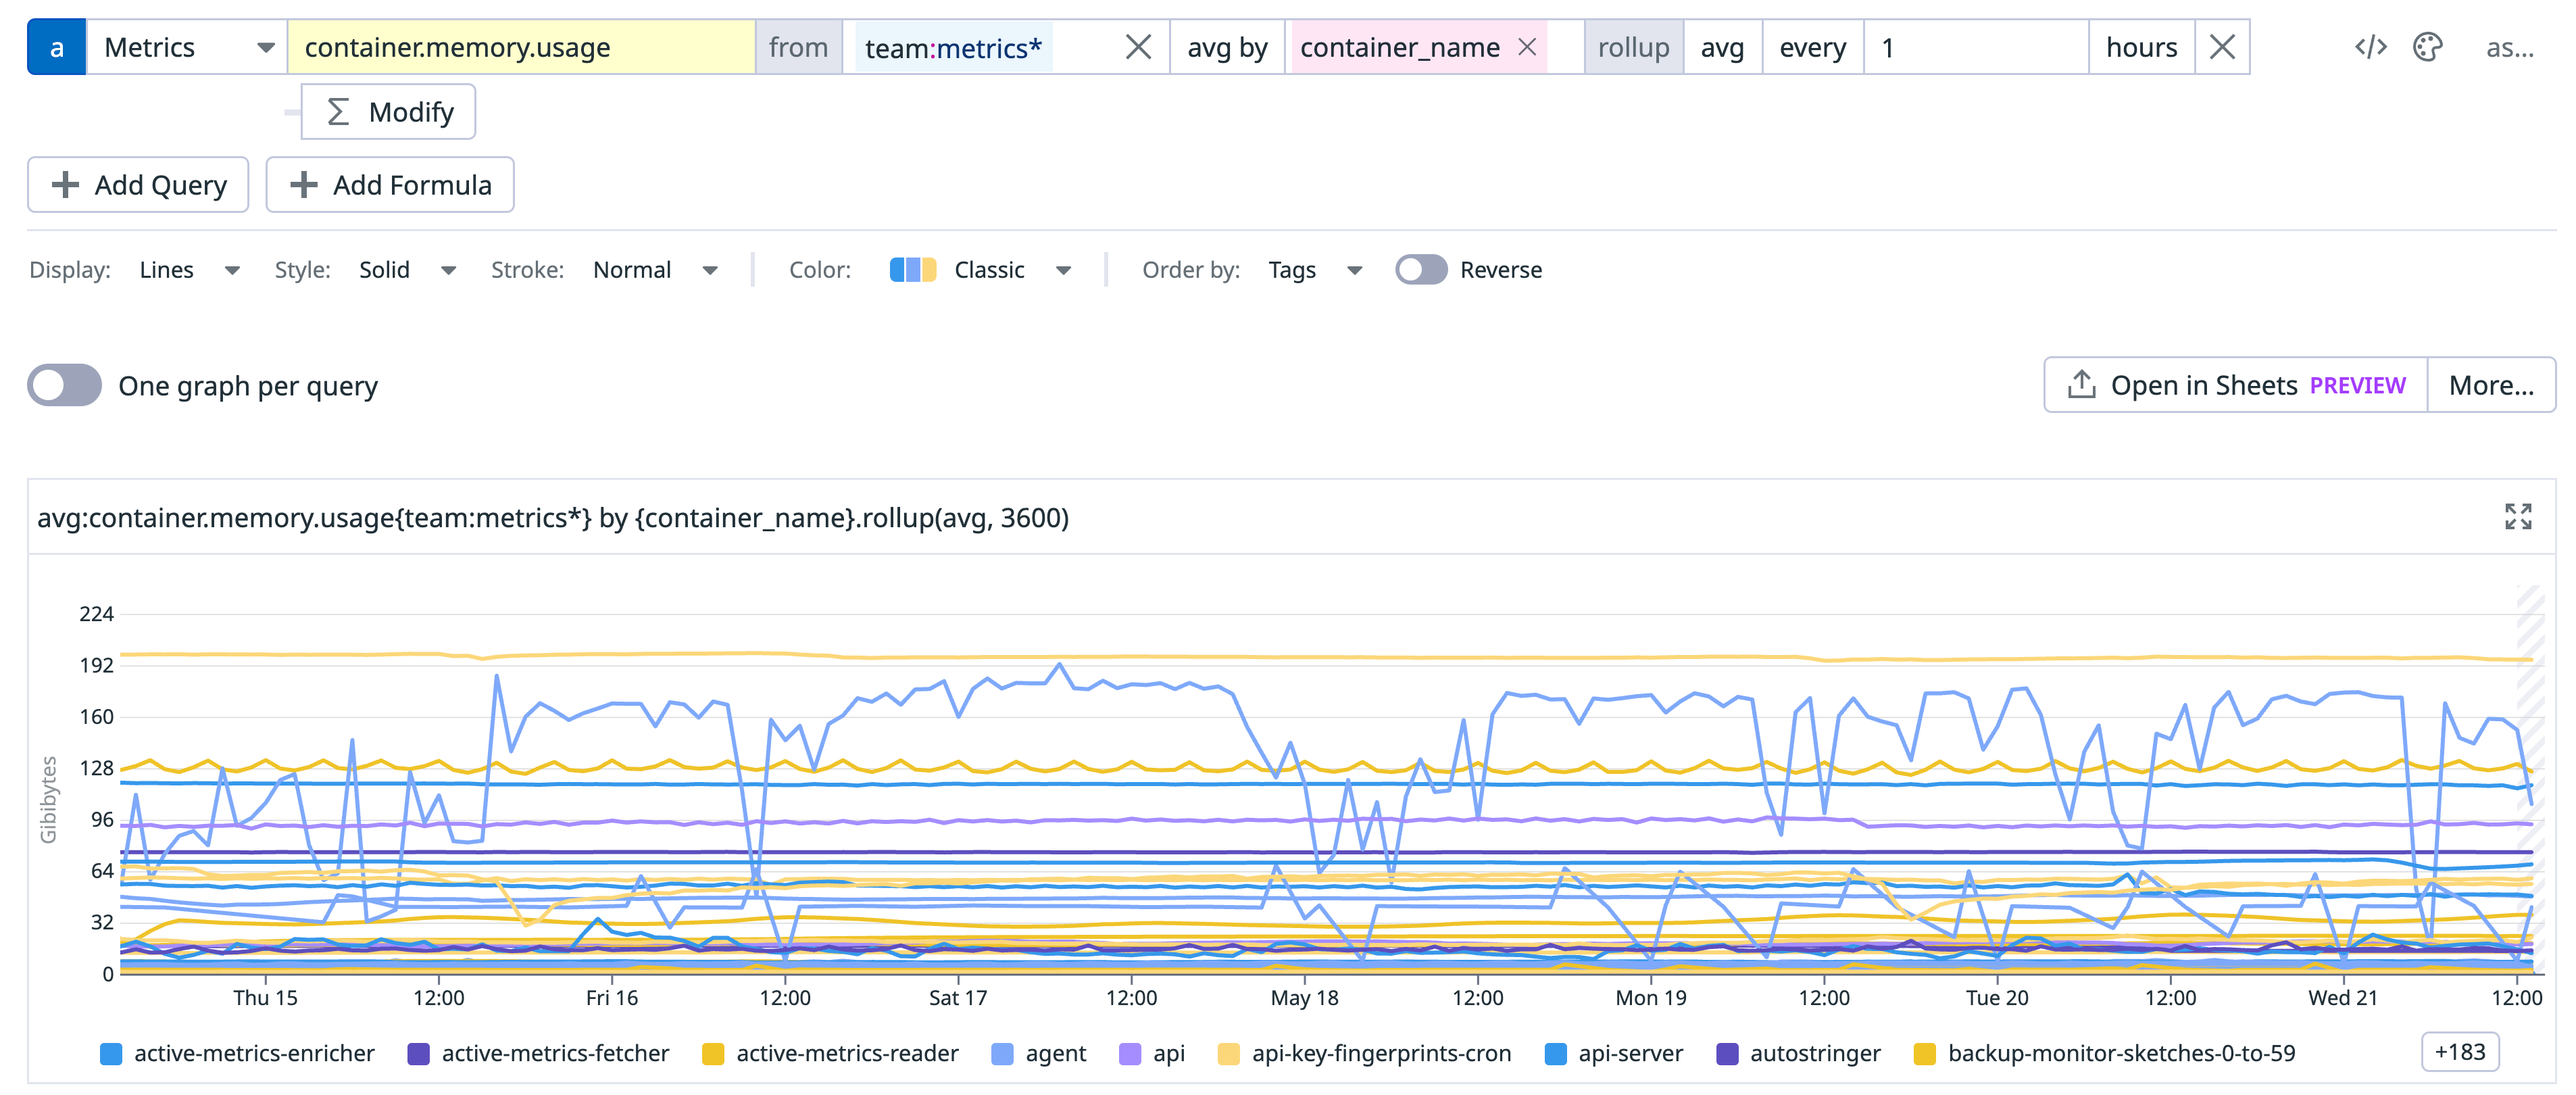Screen dimensions: 2576x1095
Task: Remove the container_name grouping via its X
Action: 1528,47
